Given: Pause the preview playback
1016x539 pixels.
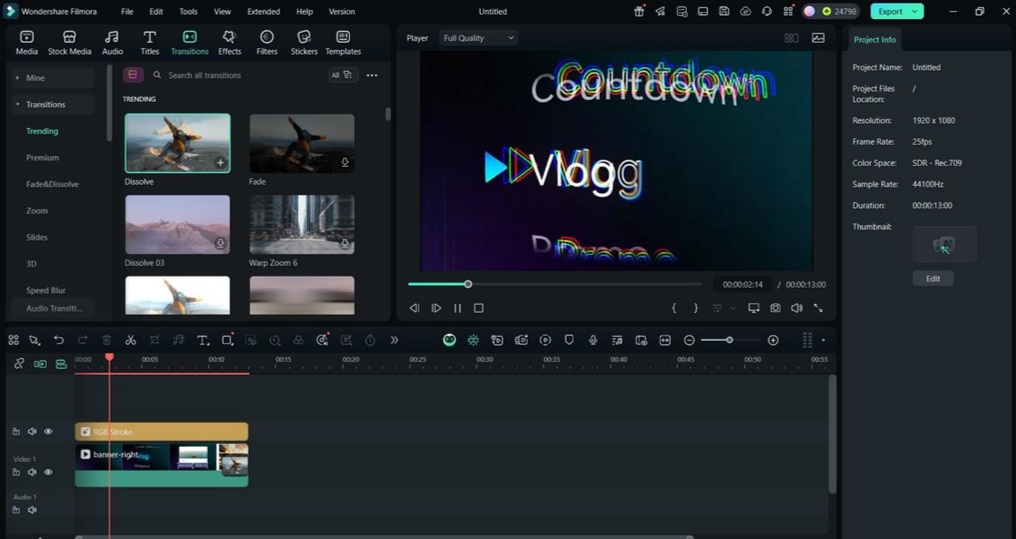Looking at the screenshot, I should pyautogui.click(x=457, y=308).
